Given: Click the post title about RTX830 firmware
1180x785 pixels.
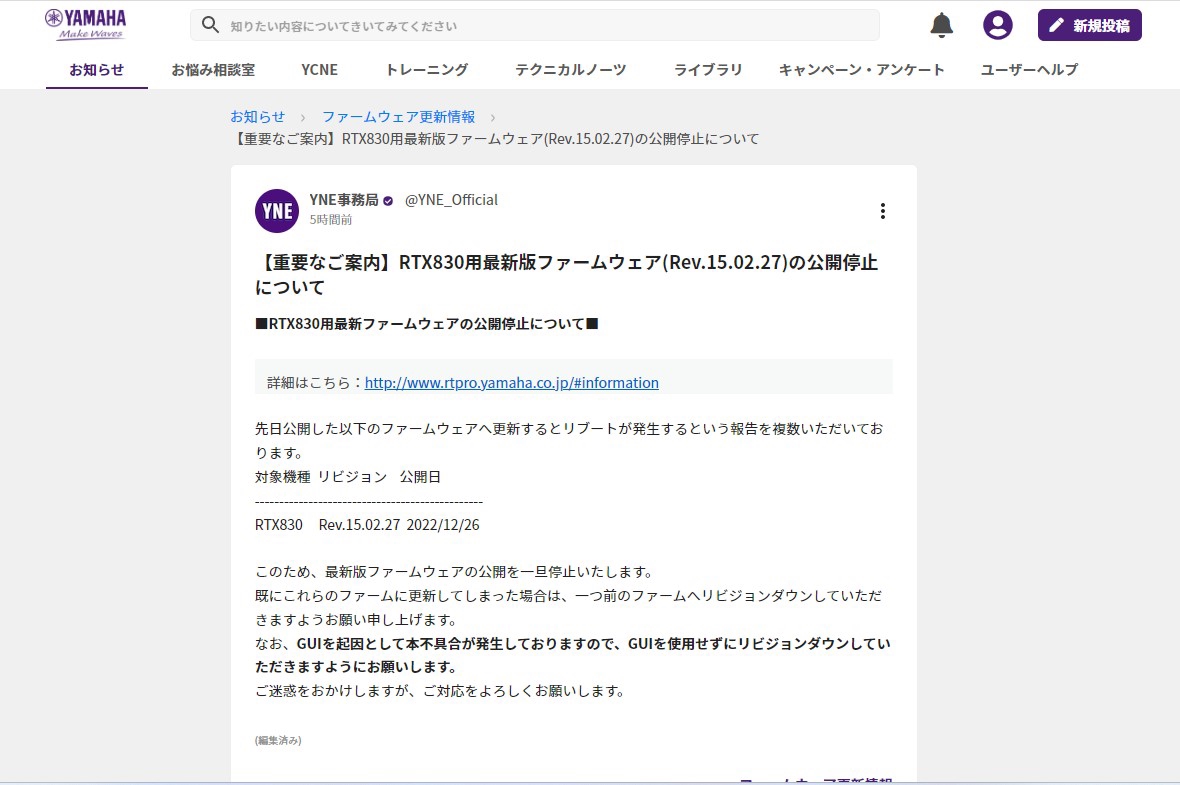Looking at the screenshot, I should pos(567,274).
